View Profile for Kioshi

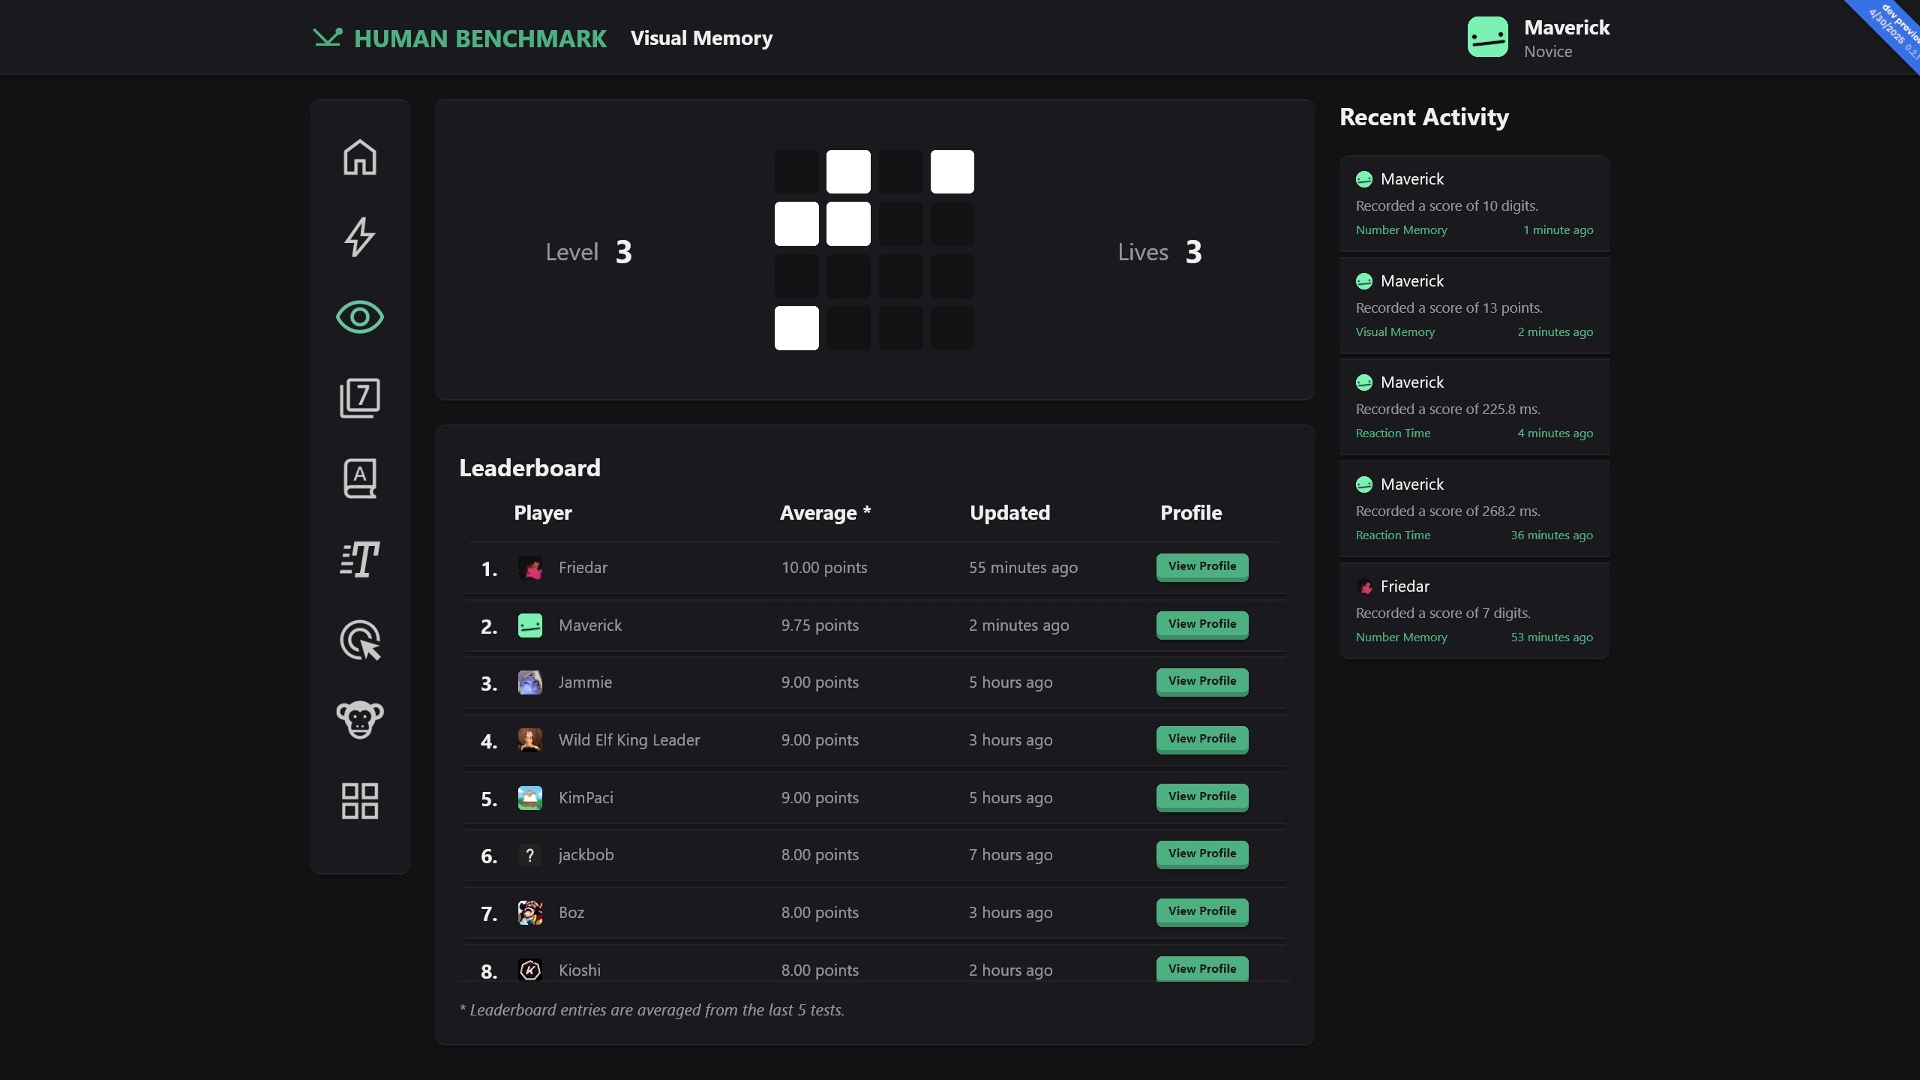pyautogui.click(x=1202, y=969)
